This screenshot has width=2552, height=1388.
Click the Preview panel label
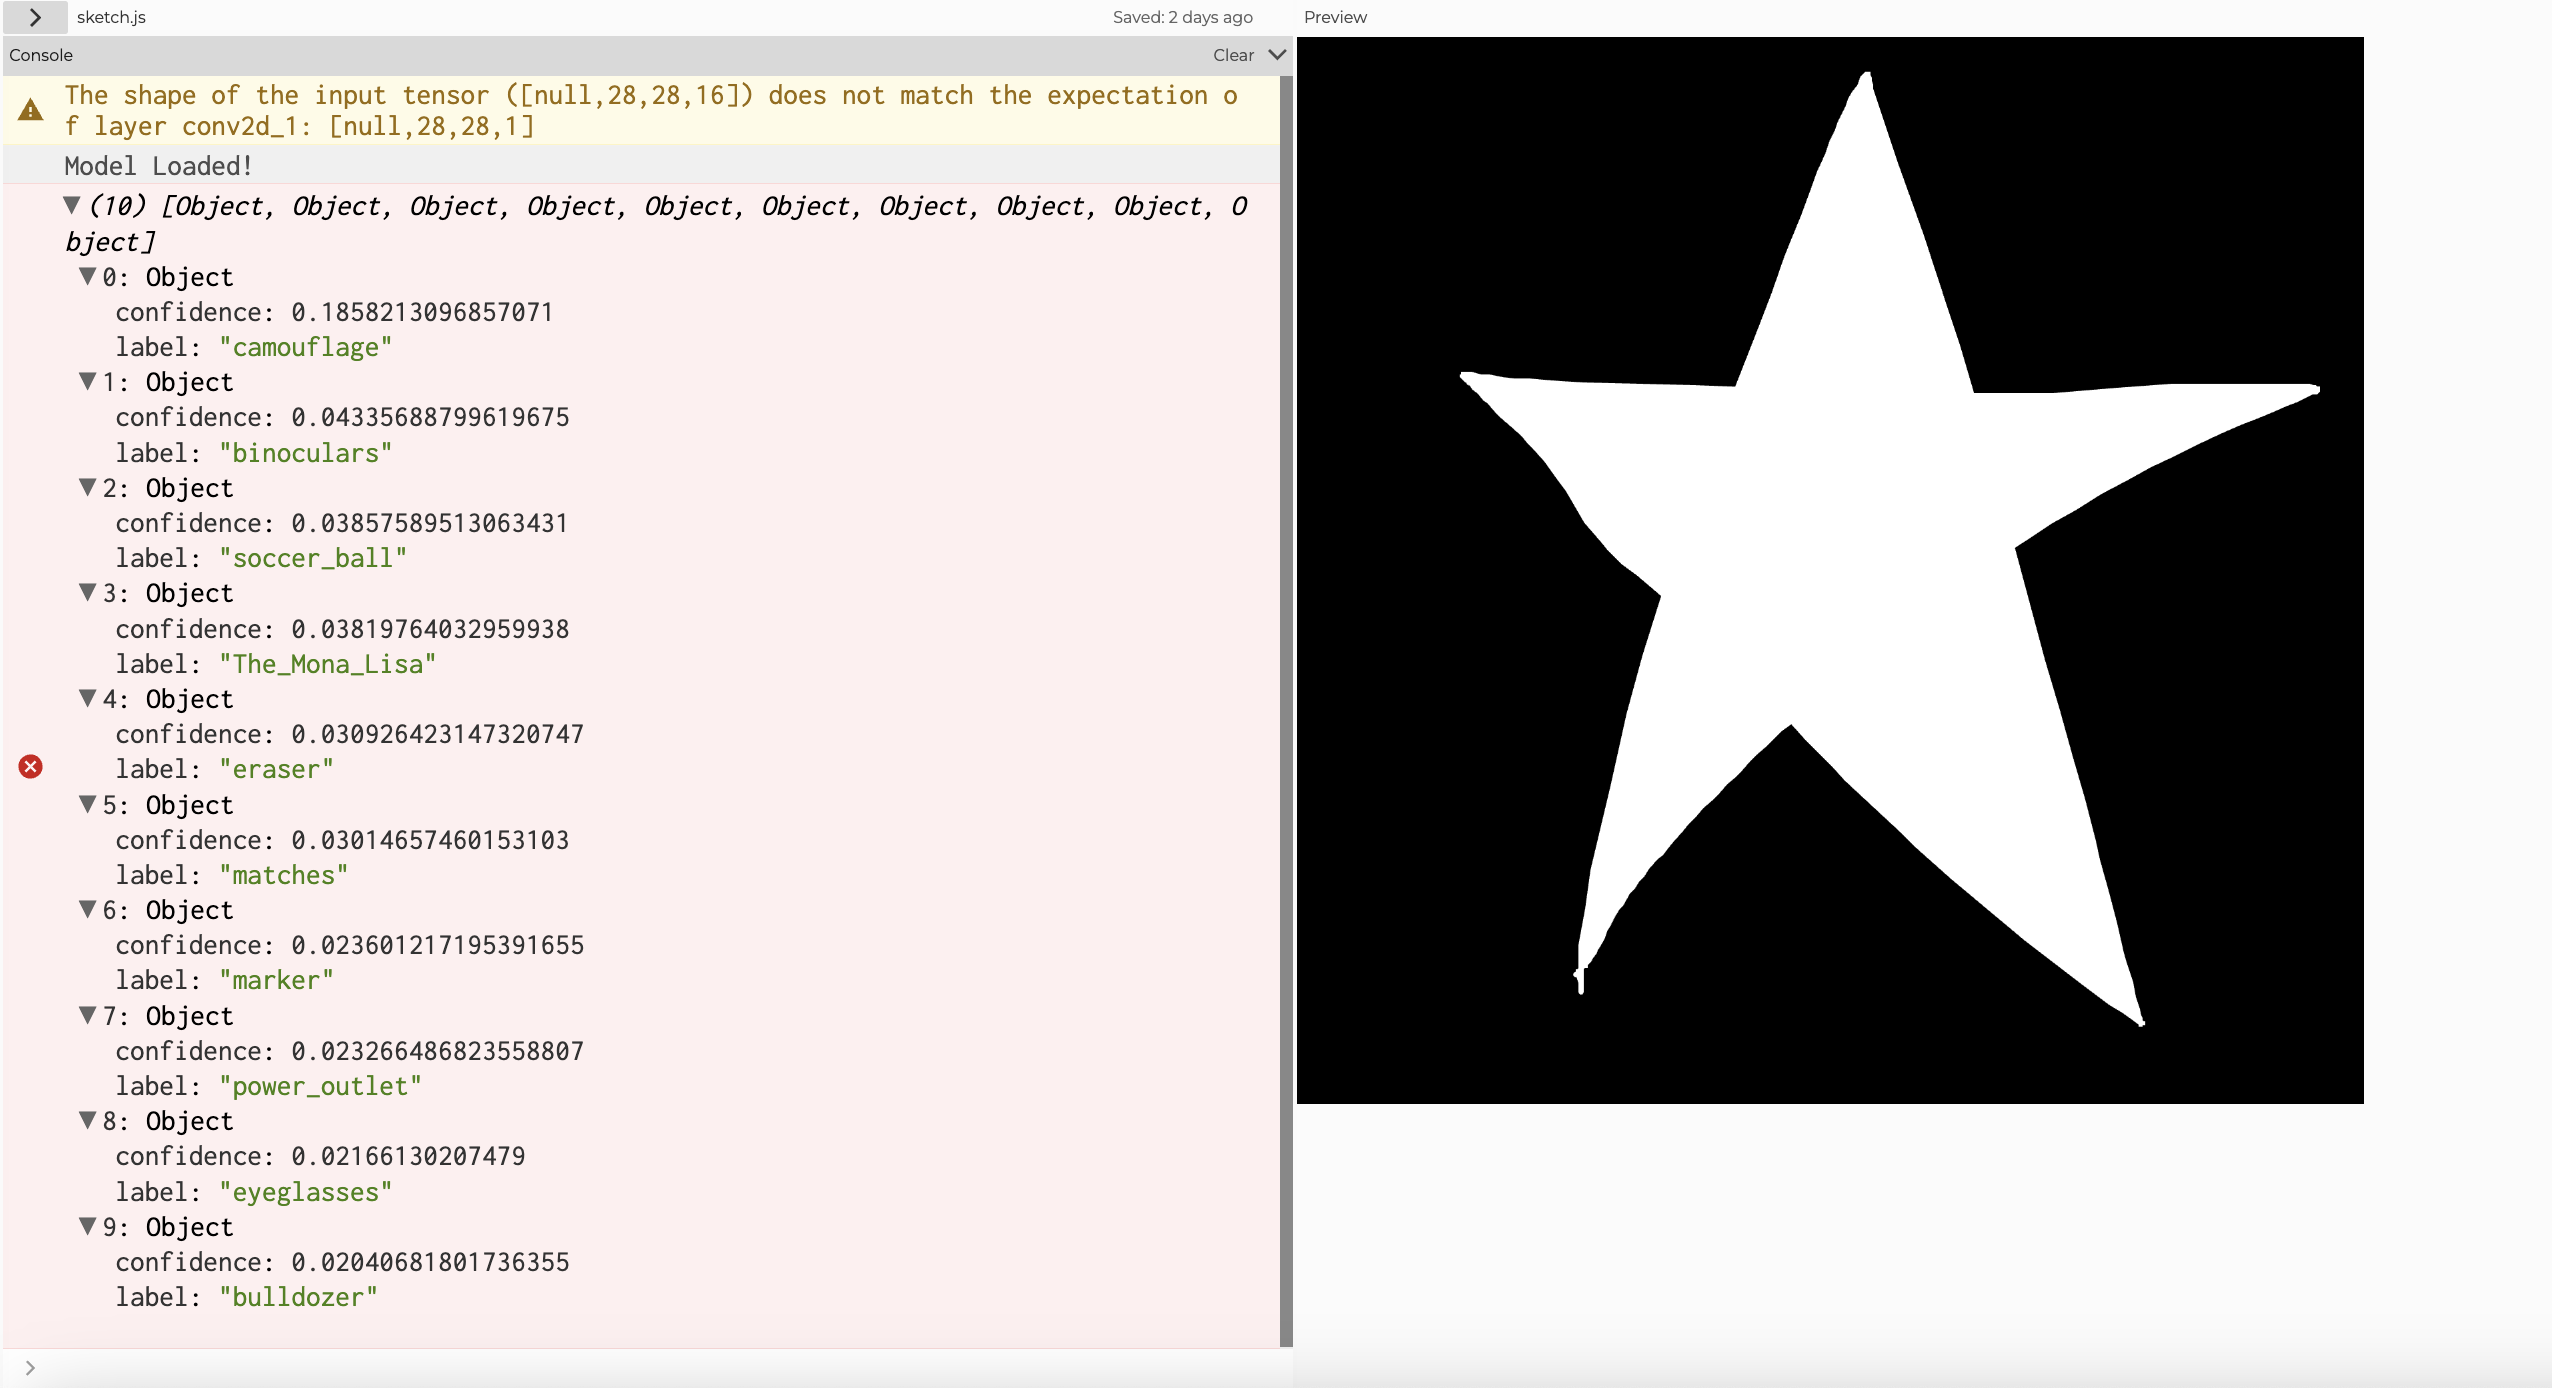click(1335, 17)
